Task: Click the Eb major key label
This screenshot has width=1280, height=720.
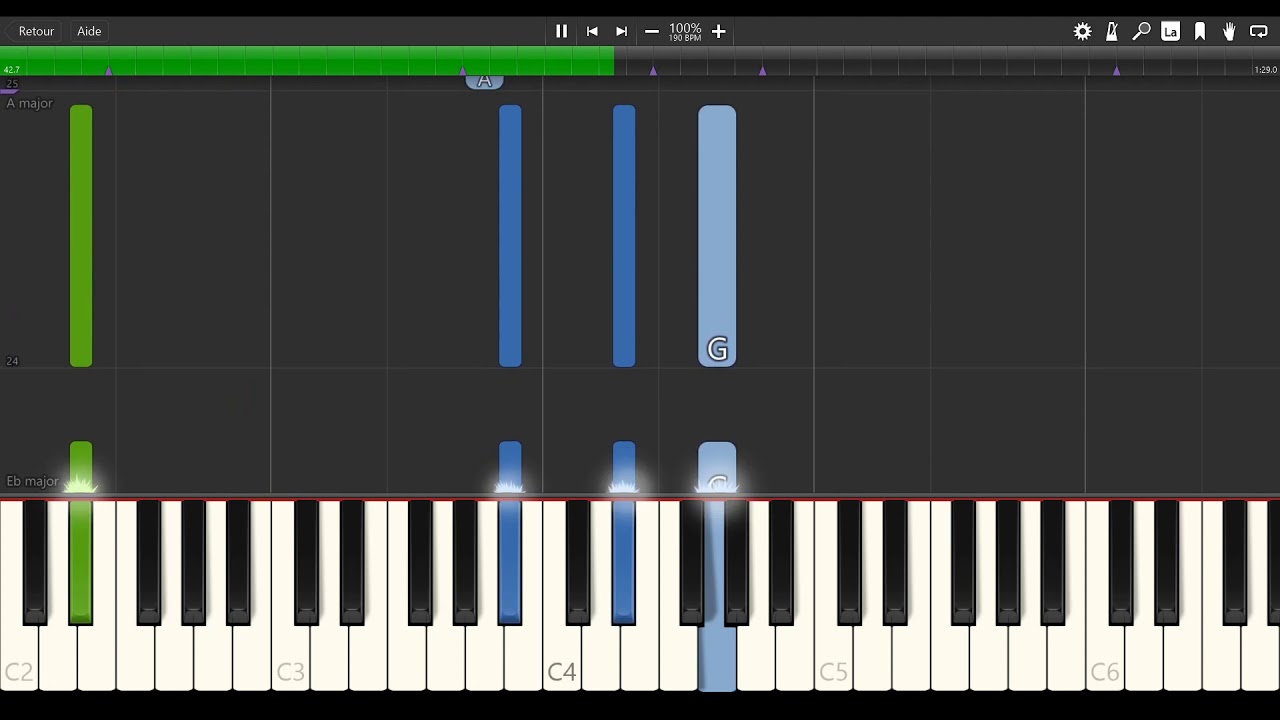Action: coord(32,481)
